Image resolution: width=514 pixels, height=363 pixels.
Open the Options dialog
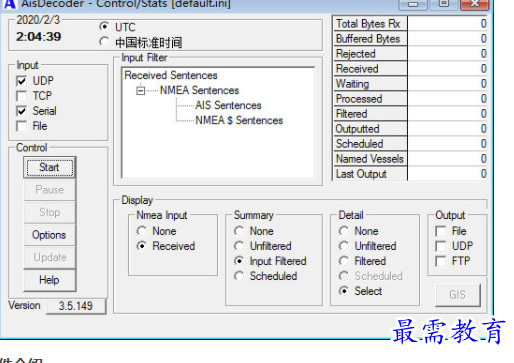coord(50,235)
